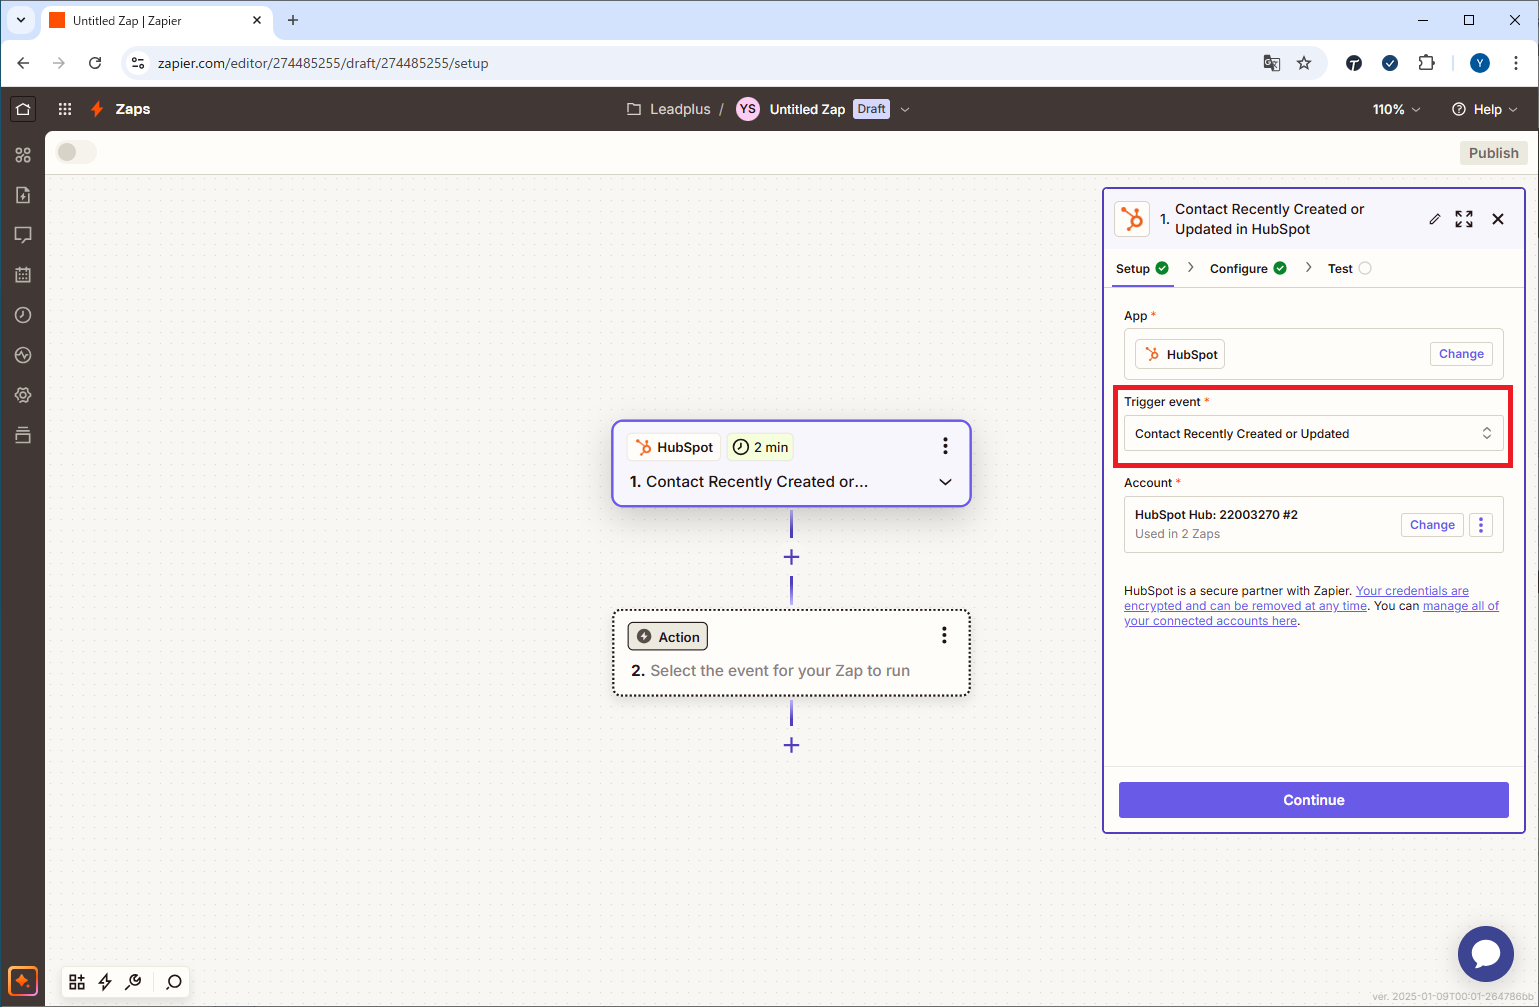This screenshot has width=1539, height=1007.
Task: Rename step with the pencil icon
Action: [1435, 219]
